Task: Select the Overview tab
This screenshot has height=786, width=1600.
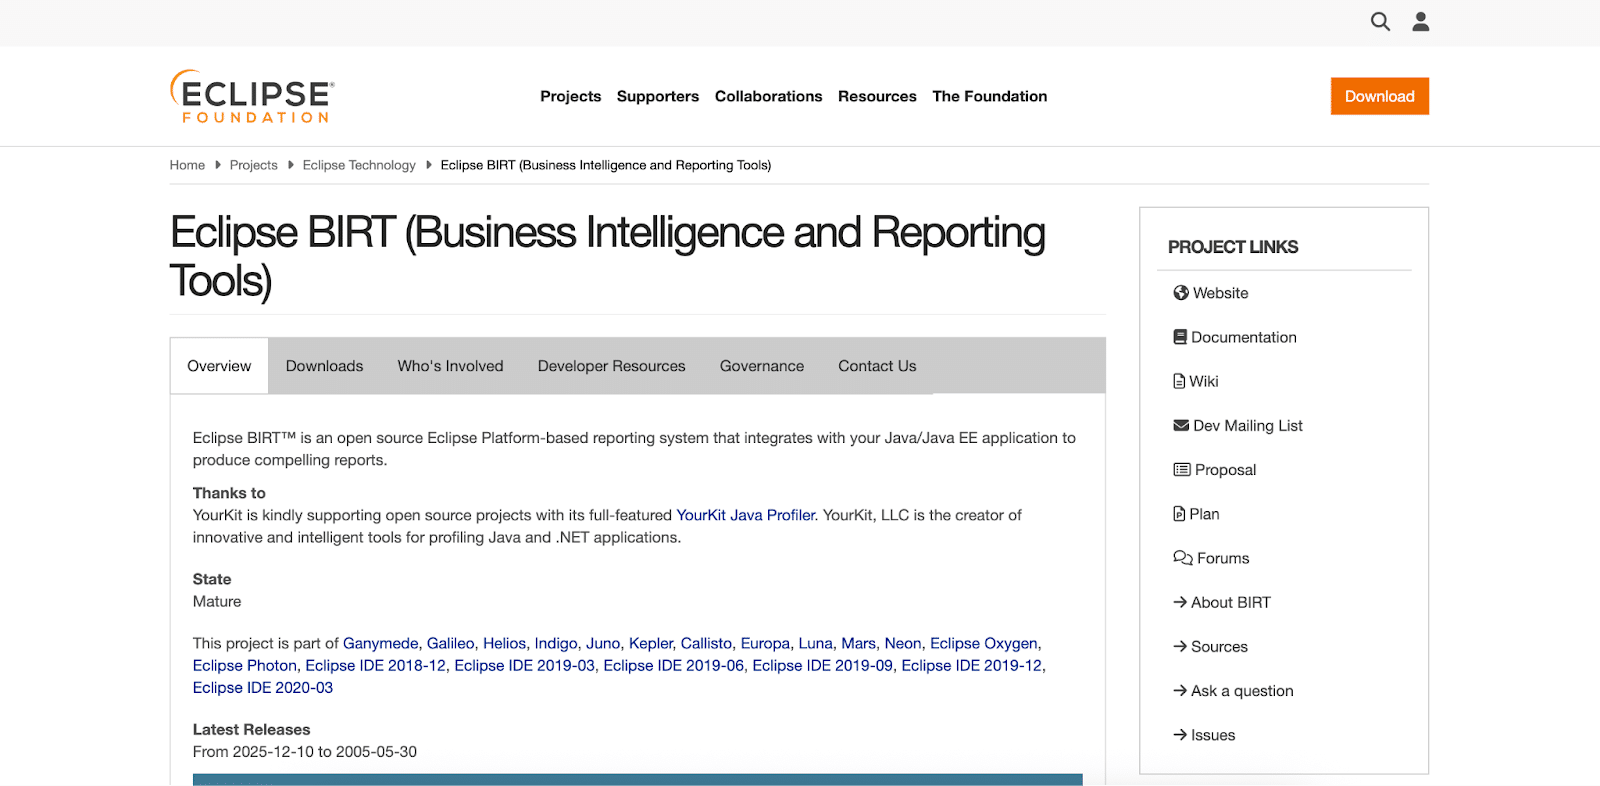Action: (x=219, y=366)
